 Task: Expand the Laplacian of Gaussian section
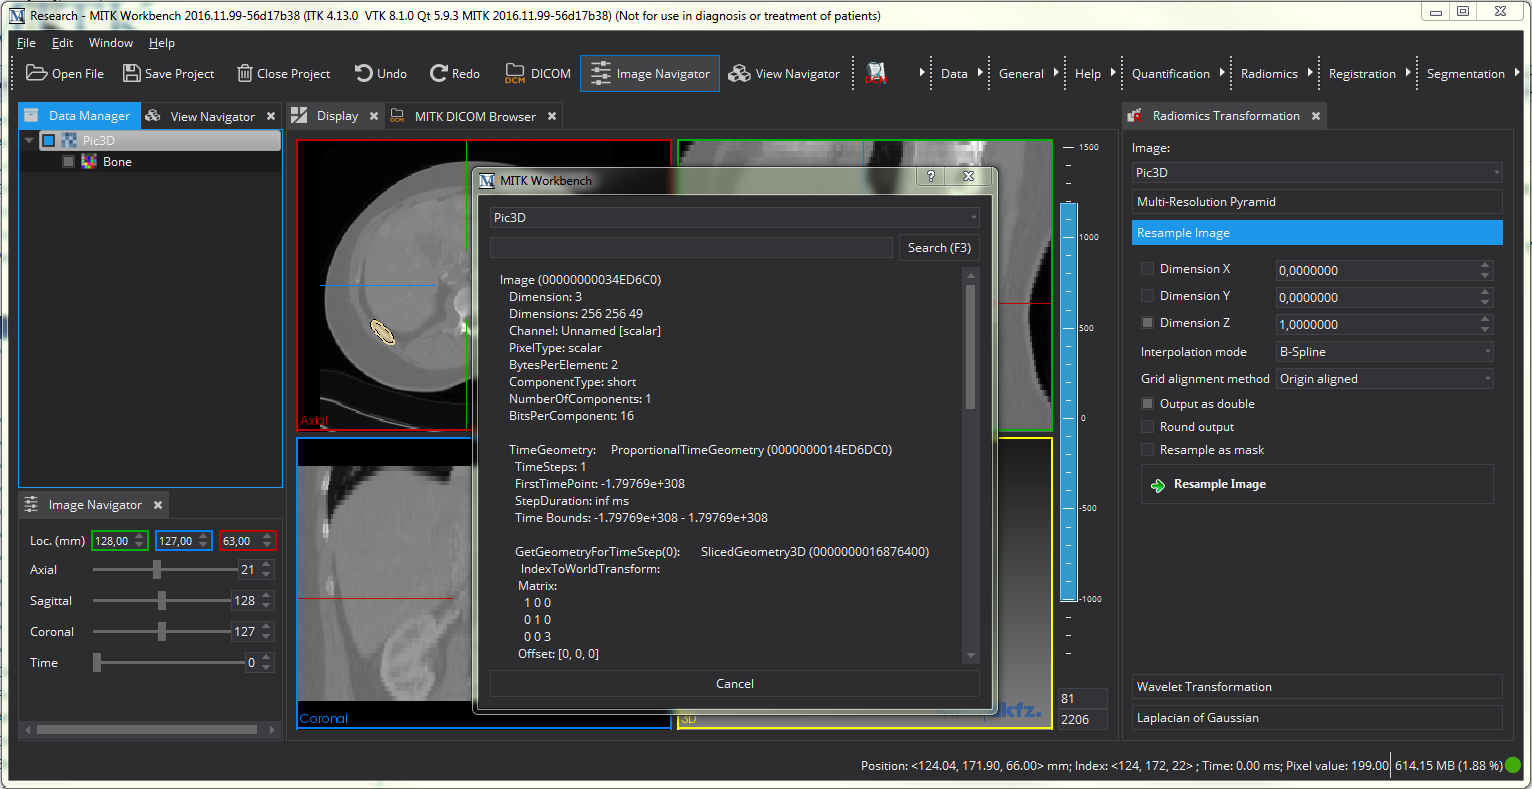tap(1317, 718)
